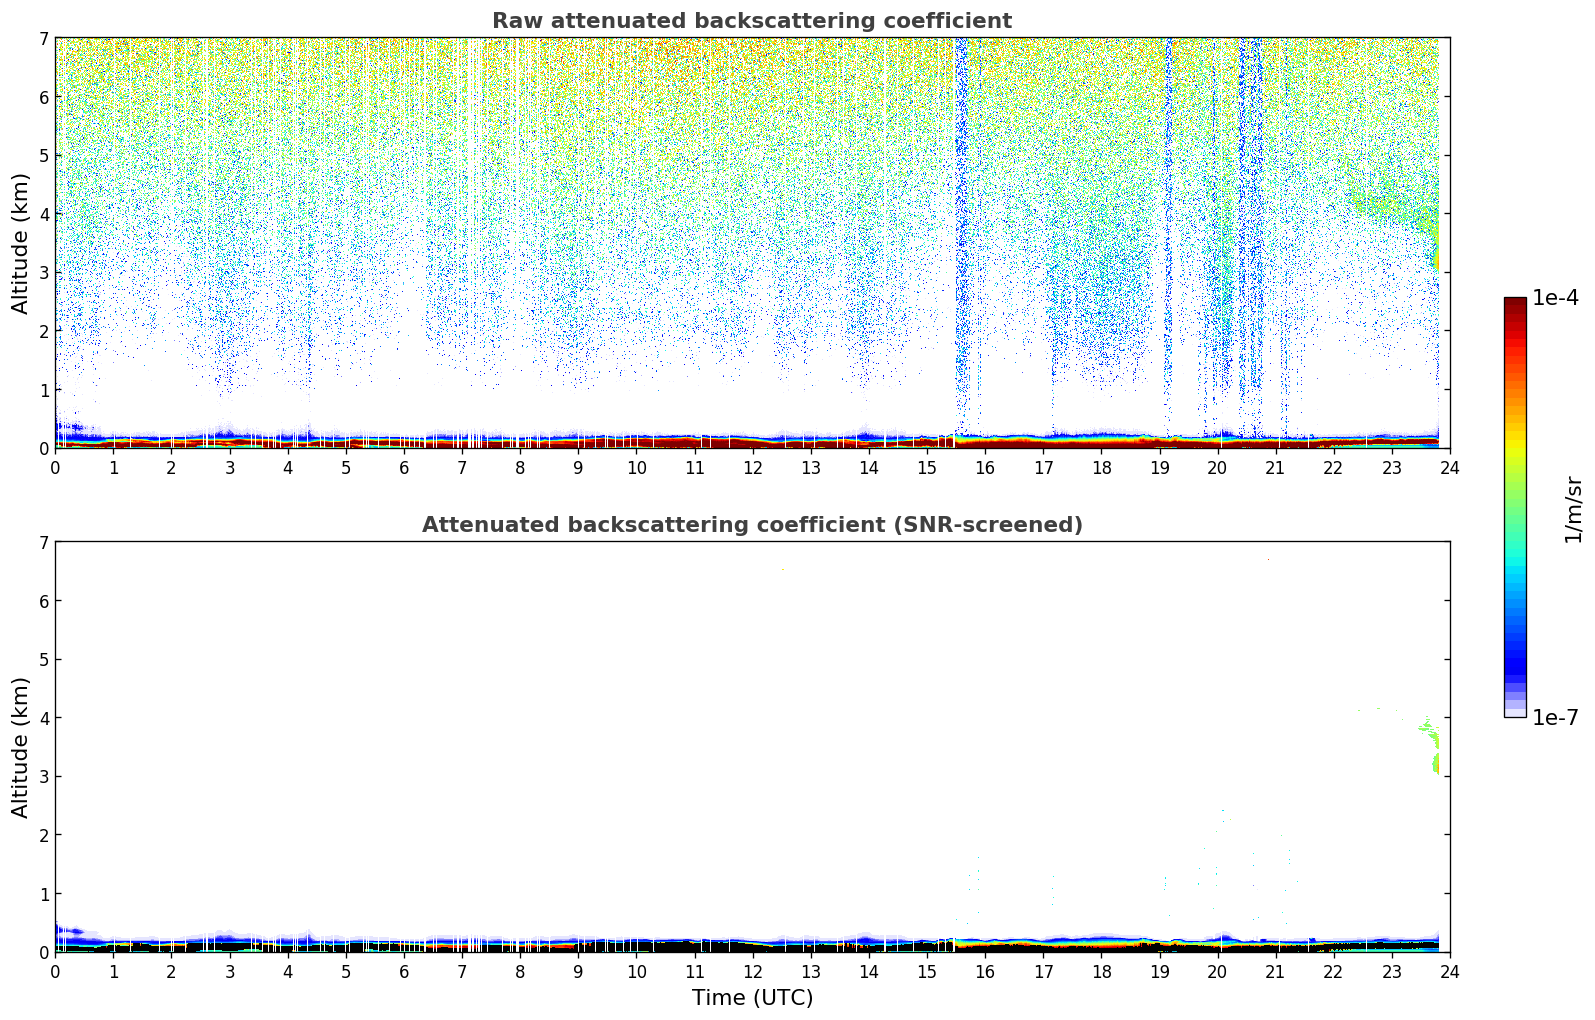Select hour 12 tick on the top plot
The height and width of the screenshot is (1020, 1595).
[x=752, y=467]
